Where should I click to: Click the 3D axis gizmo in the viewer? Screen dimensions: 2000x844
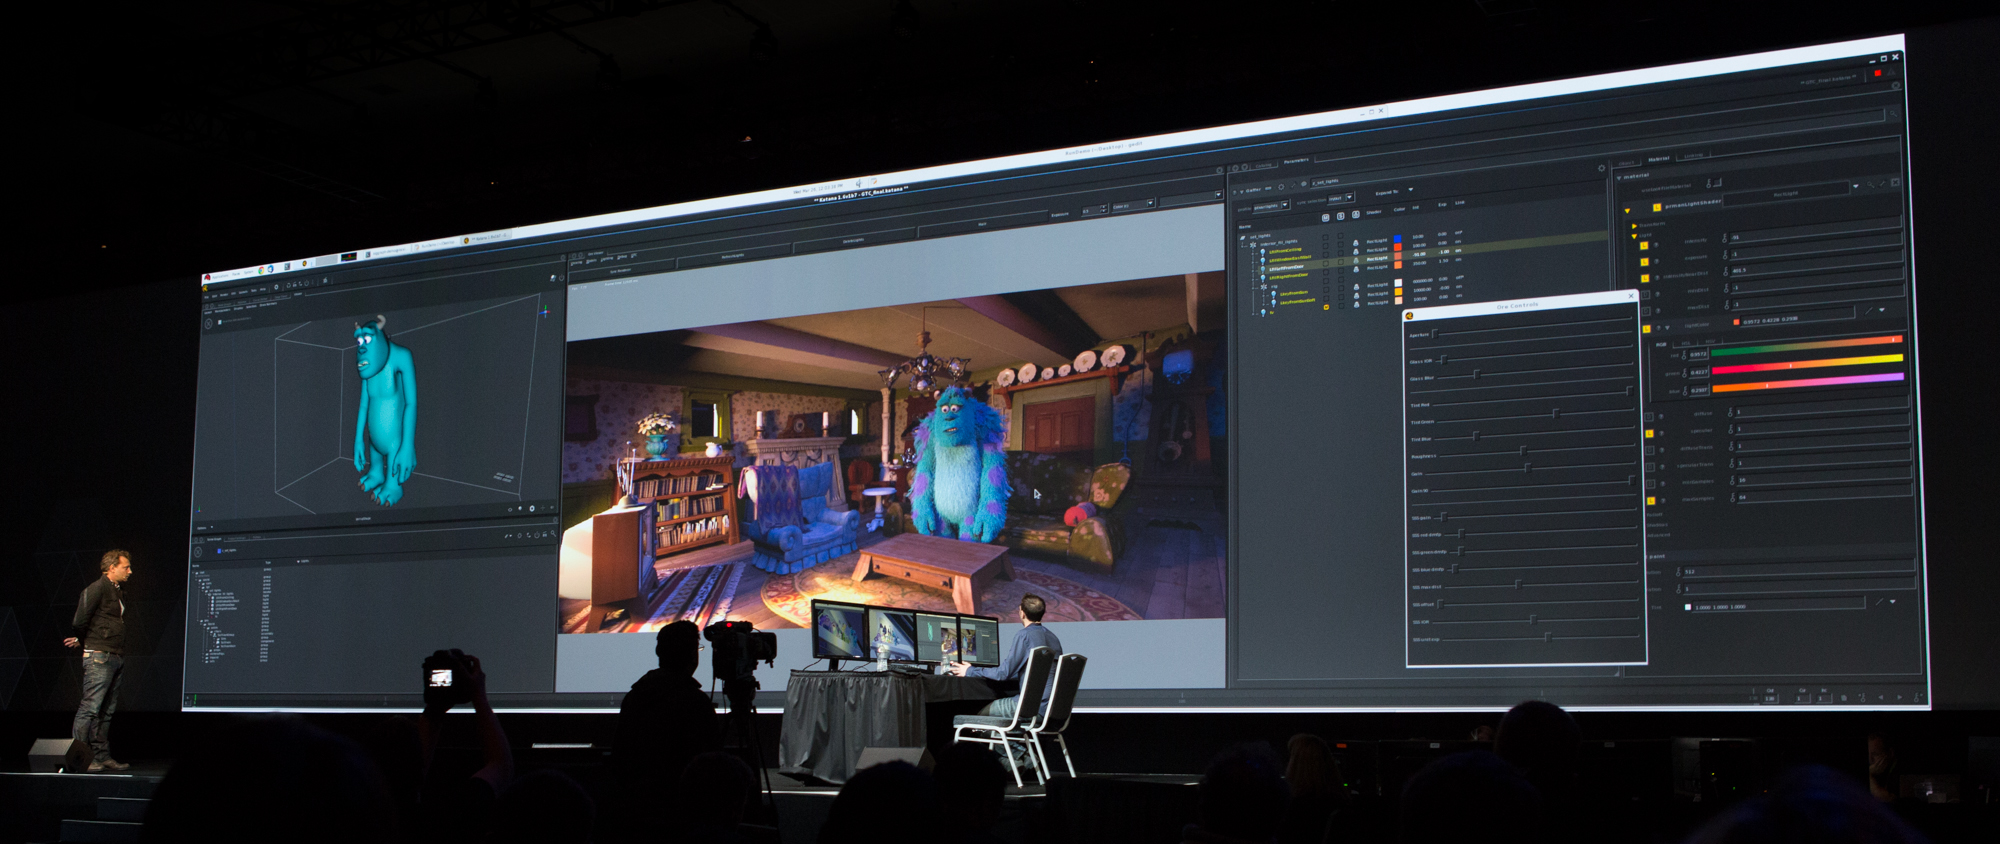(x=545, y=312)
